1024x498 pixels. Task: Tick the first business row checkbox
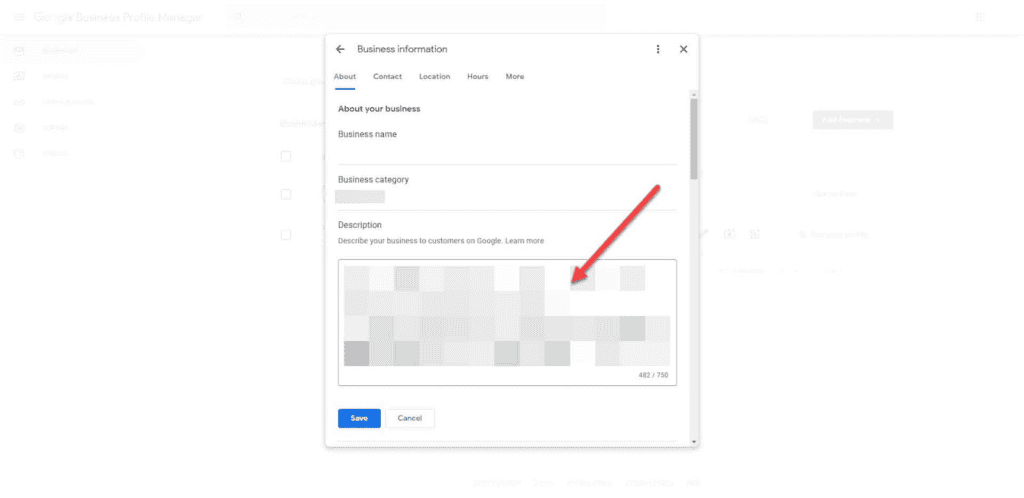point(286,156)
